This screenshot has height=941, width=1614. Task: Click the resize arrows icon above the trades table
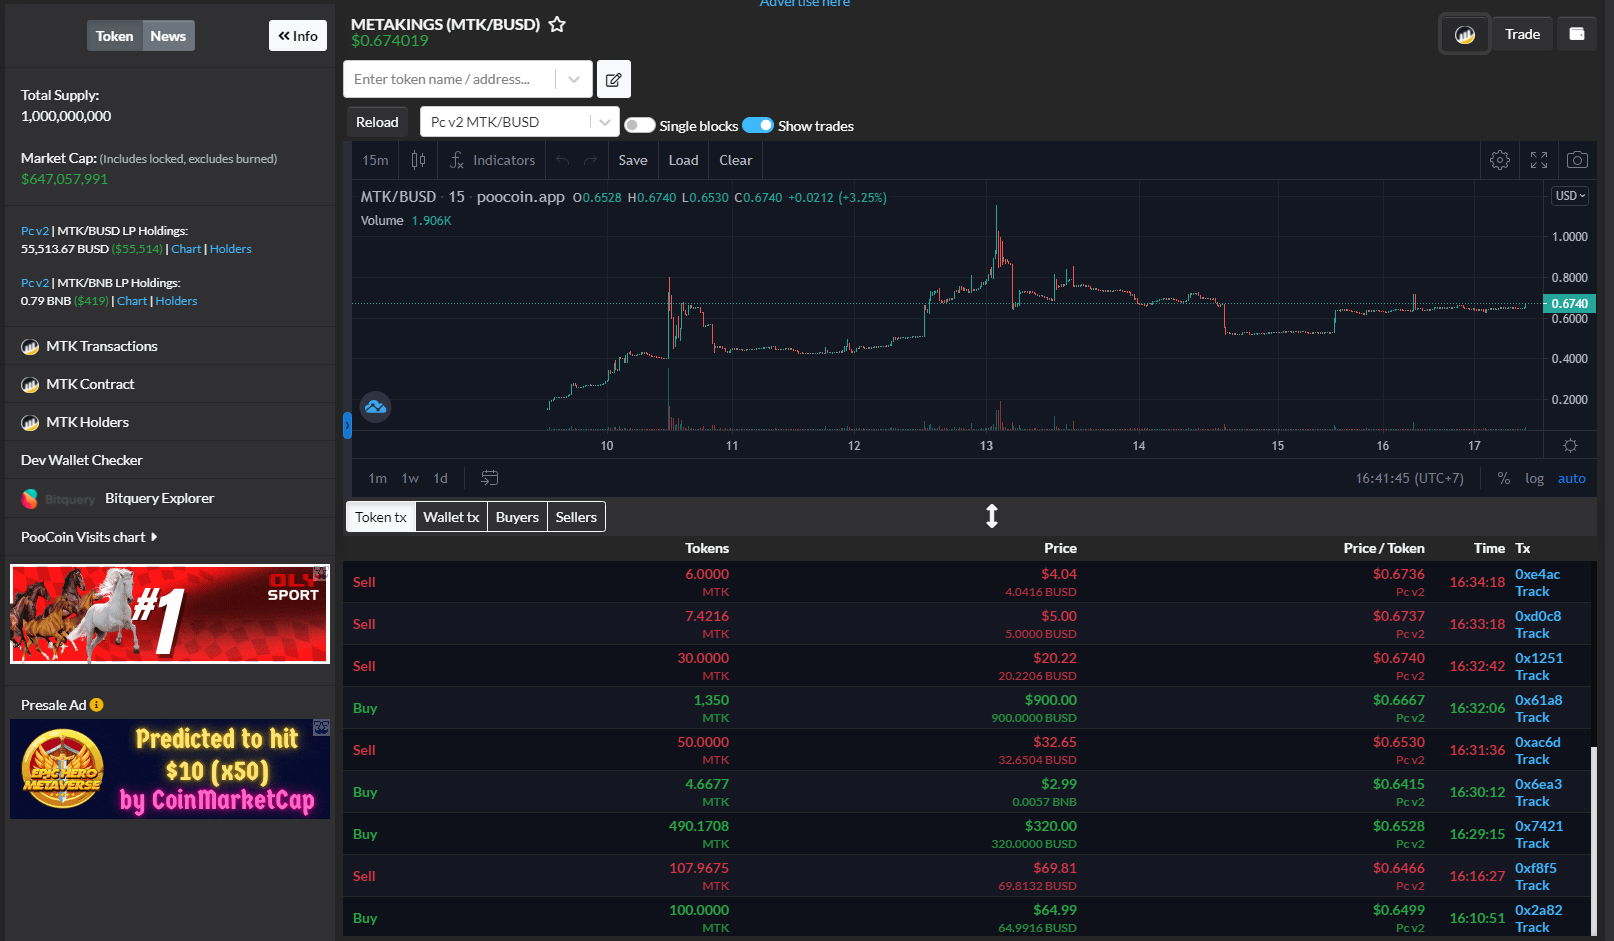tap(992, 516)
